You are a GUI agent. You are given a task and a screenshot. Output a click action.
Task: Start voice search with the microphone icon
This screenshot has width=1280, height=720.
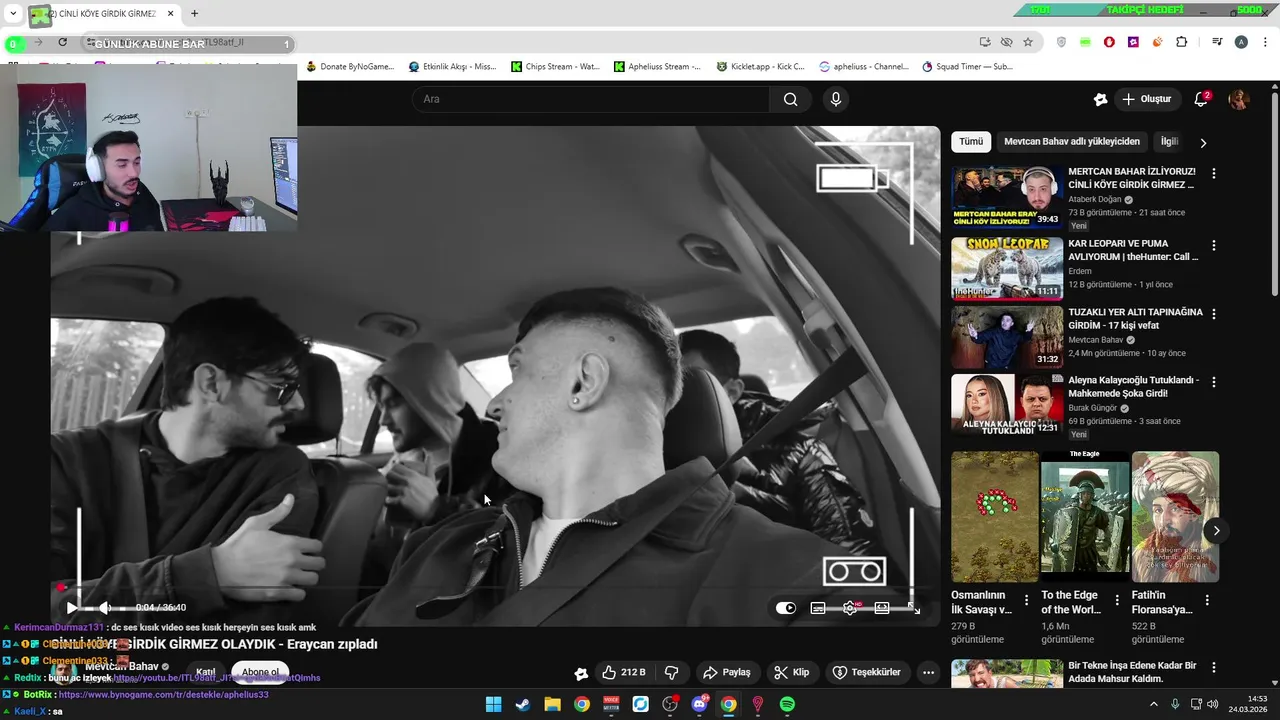point(836,99)
